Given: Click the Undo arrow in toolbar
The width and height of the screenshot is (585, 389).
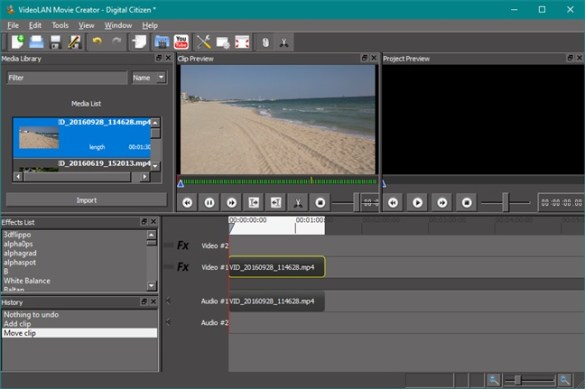Looking at the screenshot, I should pos(97,41).
